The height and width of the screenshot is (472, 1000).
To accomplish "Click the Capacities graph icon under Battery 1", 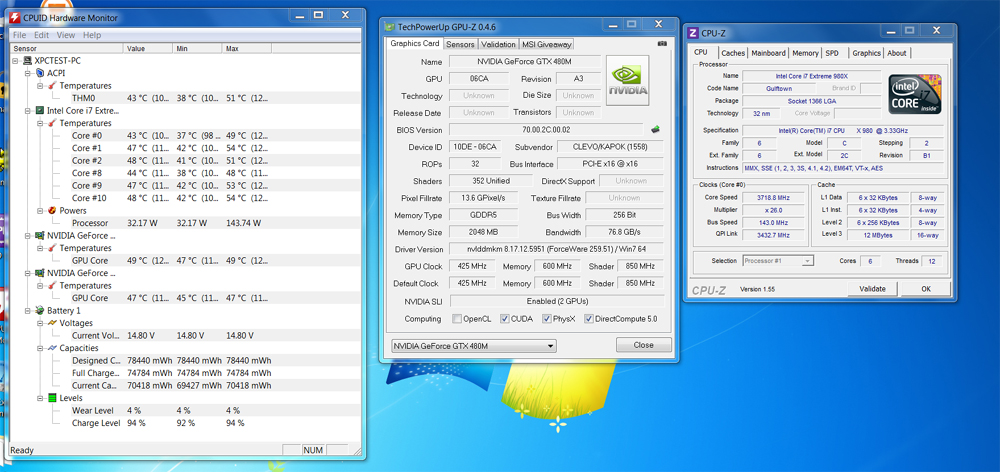I will (x=52, y=348).
